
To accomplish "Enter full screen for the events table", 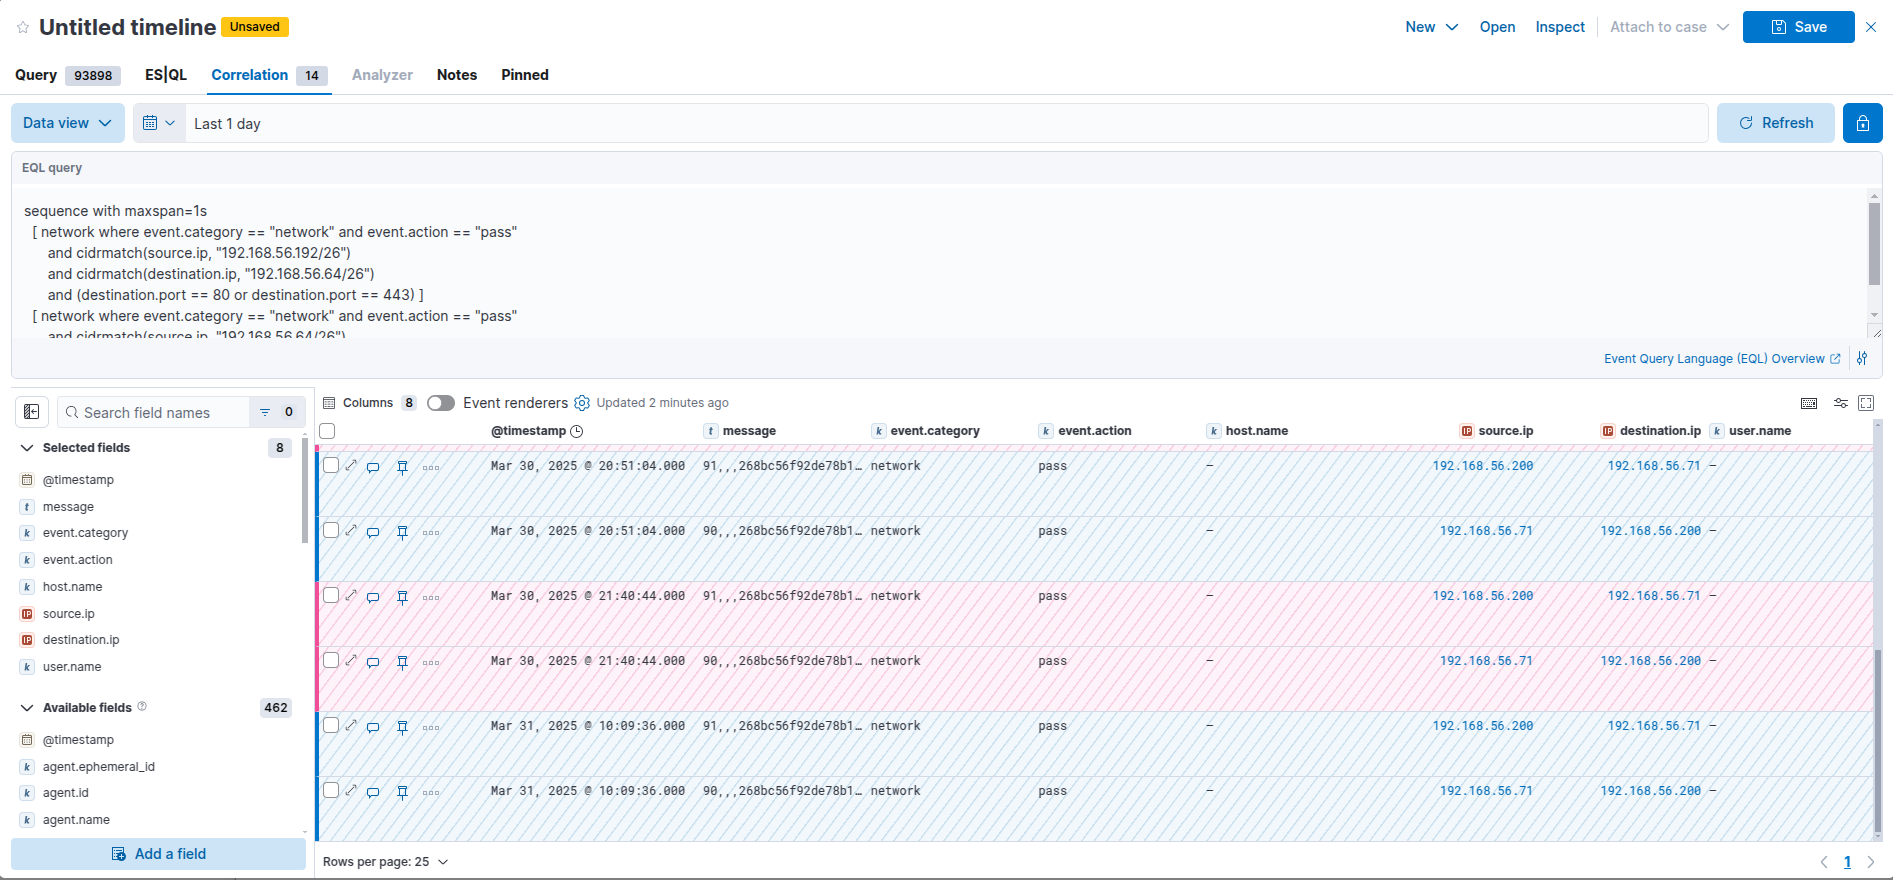I will pos(1866,403).
